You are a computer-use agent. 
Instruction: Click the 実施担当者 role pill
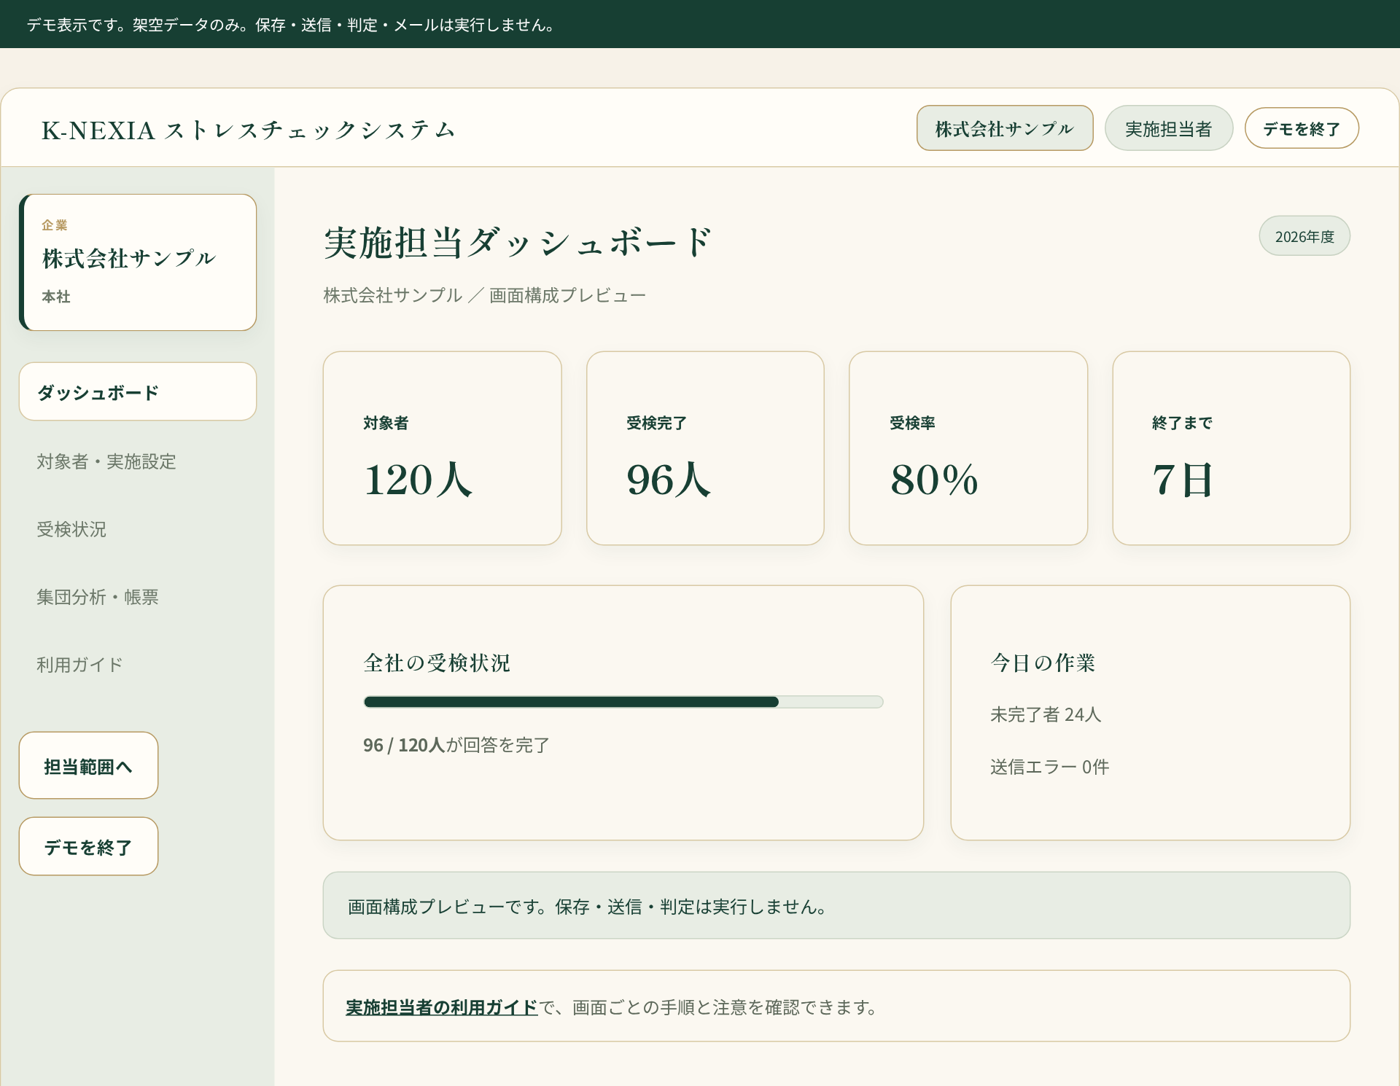pos(1168,128)
